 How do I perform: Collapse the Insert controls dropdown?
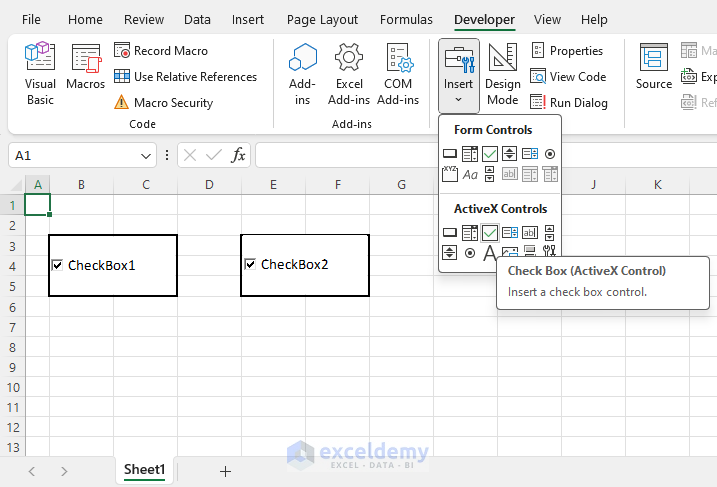pyautogui.click(x=459, y=76)
